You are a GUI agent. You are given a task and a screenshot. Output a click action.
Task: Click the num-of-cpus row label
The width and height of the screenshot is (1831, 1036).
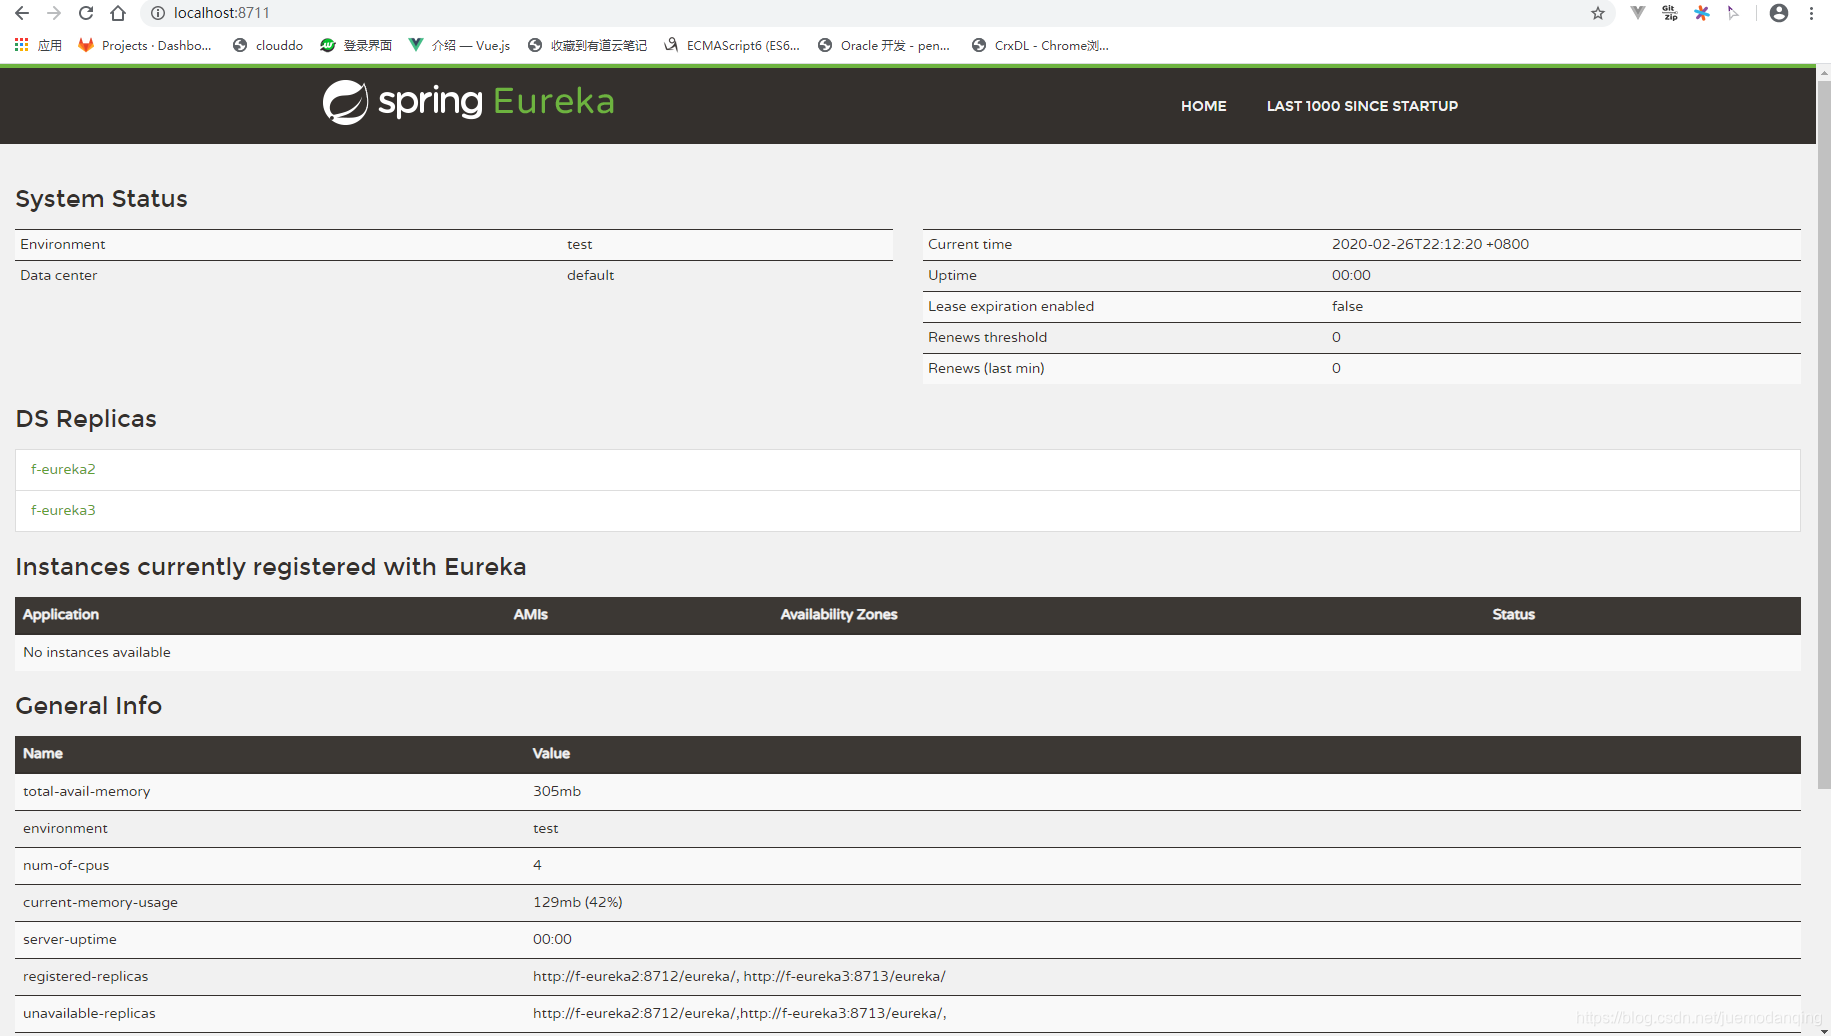(x=66, y=865)
